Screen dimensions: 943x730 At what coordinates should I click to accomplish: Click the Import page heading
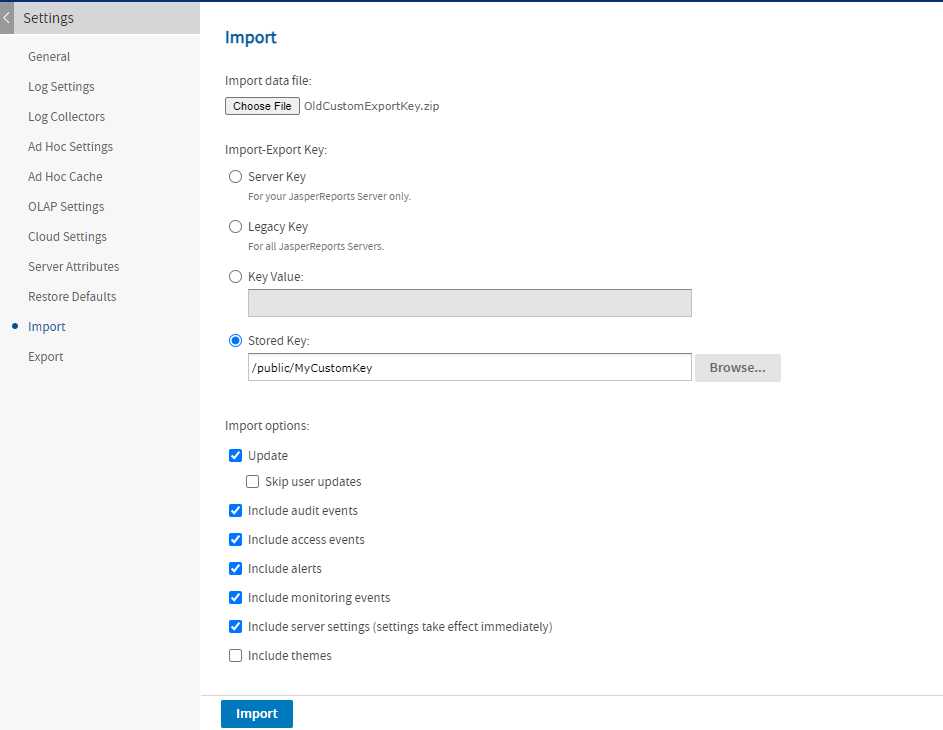(x=251, y=37)
